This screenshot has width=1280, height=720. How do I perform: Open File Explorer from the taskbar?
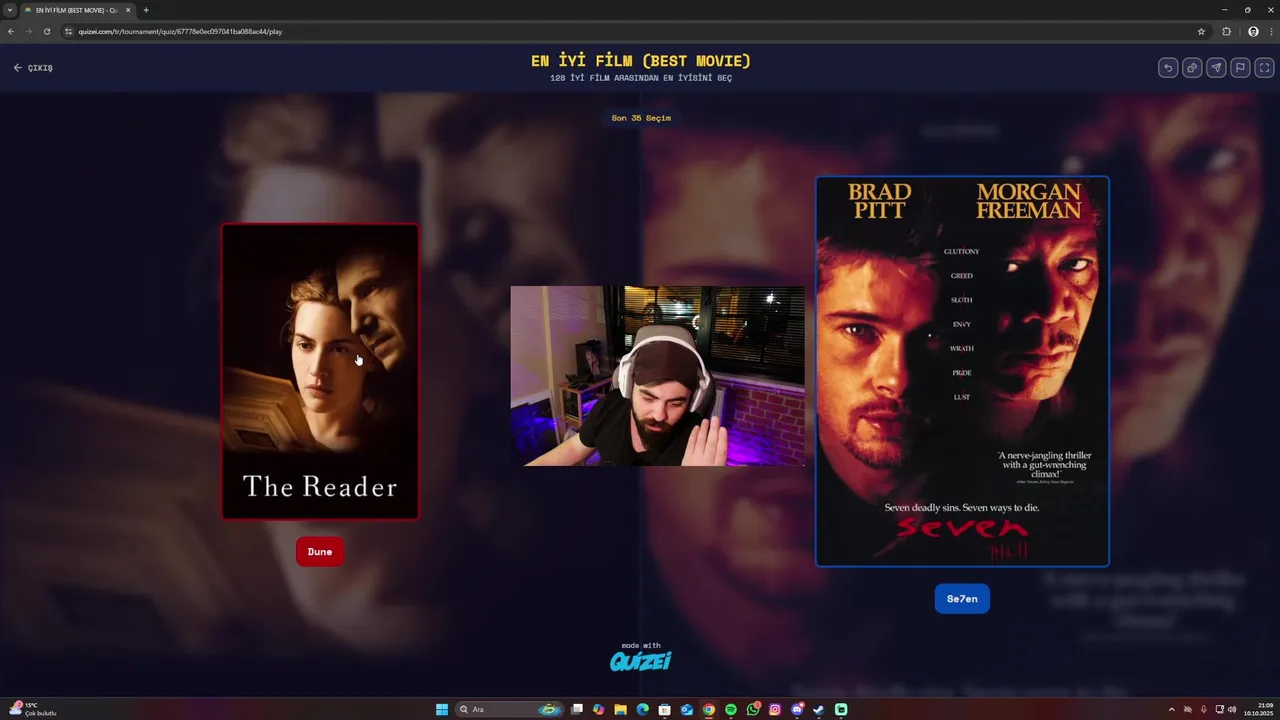(620, 709)
